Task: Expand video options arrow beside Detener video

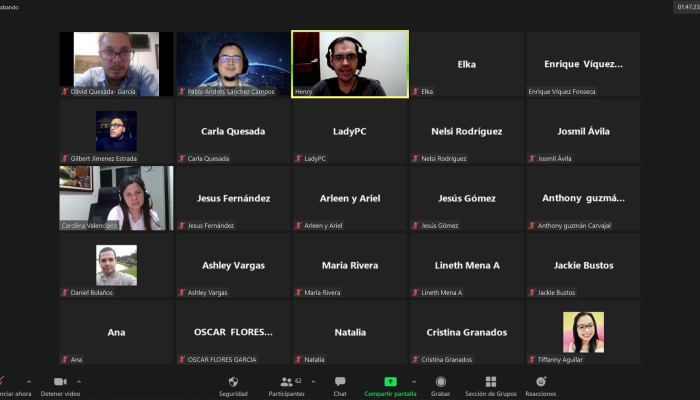Action: click(80, 381)
